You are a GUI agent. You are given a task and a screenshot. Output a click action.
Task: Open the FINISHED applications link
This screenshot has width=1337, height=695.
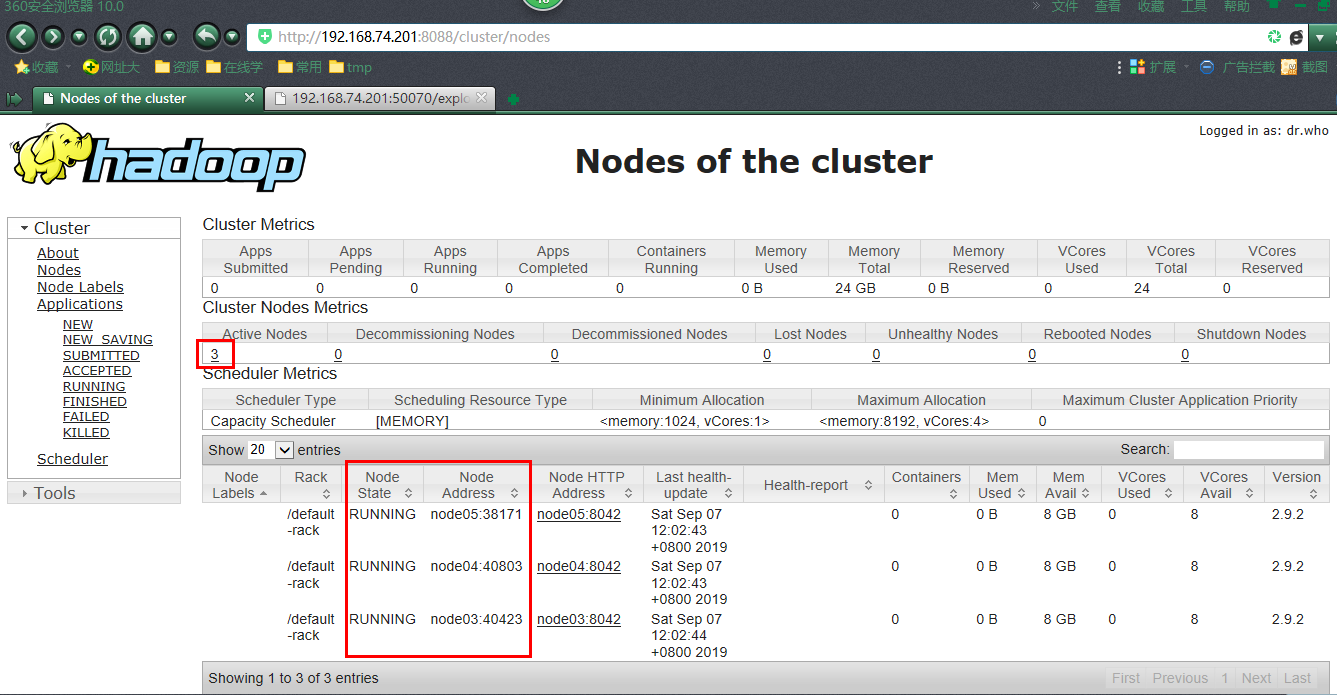pyautogui.click(x=95, y=402)
